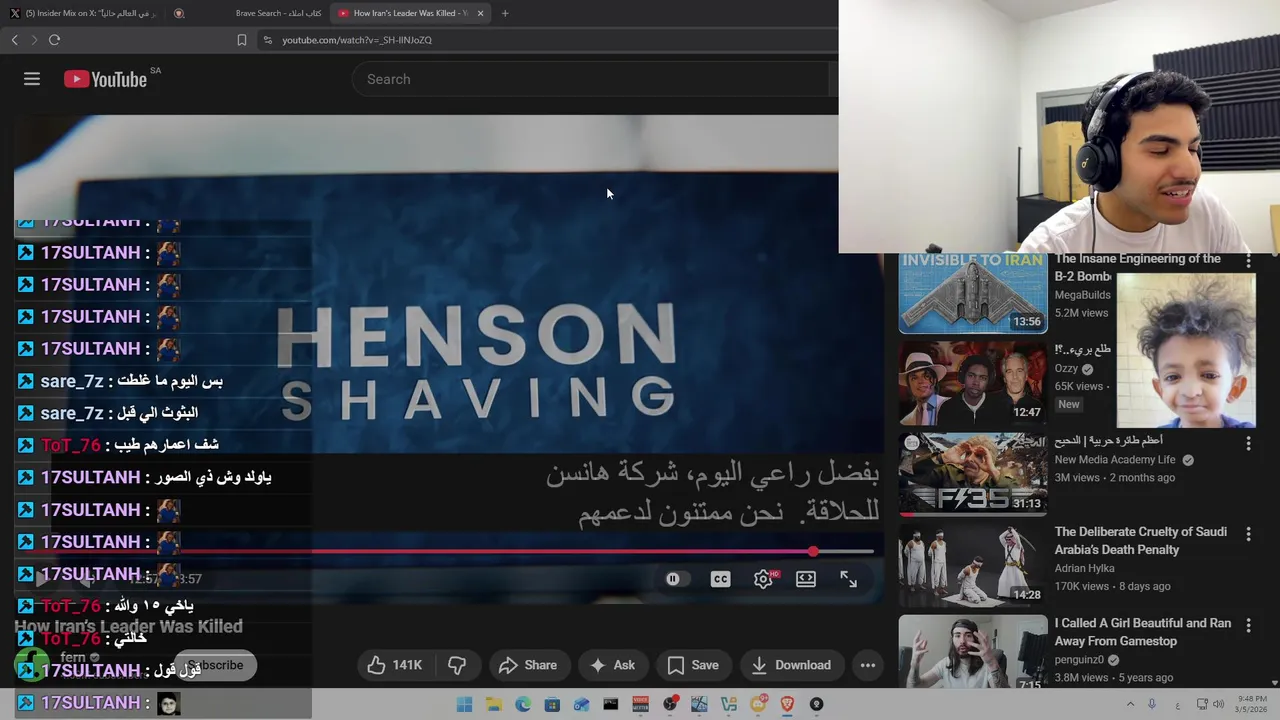Open the F-35 video thumbnail
This screenshot has width=1280, height=720.
coord(973,473)
